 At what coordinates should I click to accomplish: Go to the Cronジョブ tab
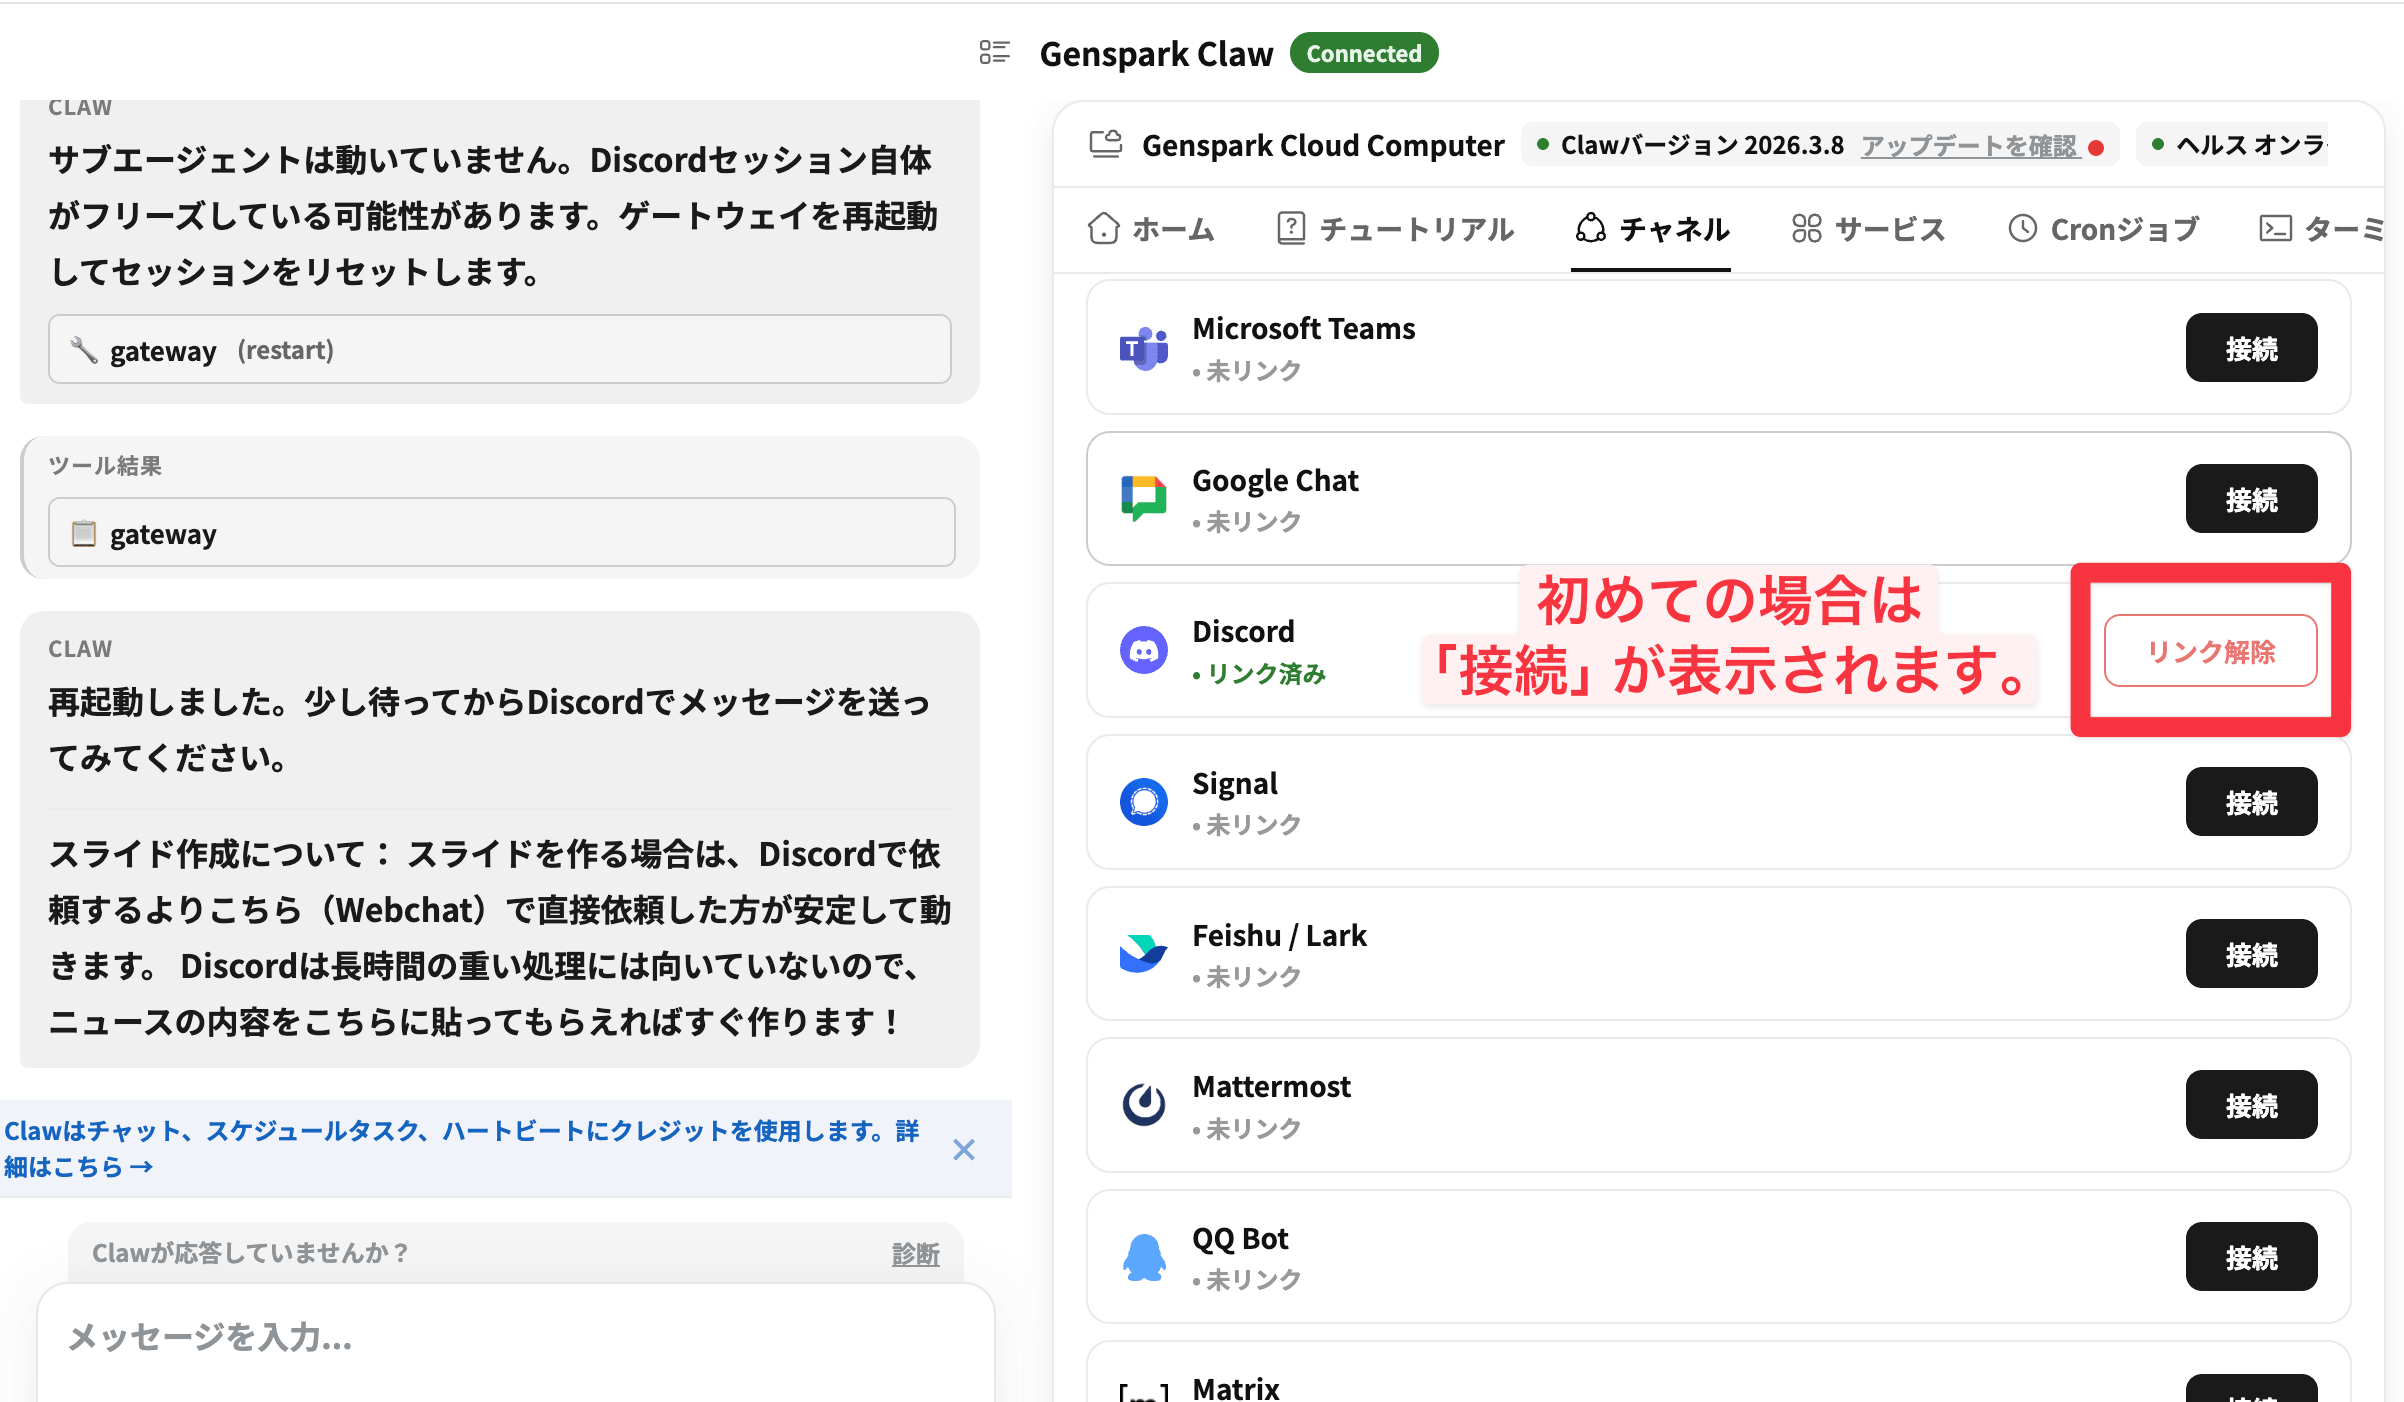(2103, 229)
